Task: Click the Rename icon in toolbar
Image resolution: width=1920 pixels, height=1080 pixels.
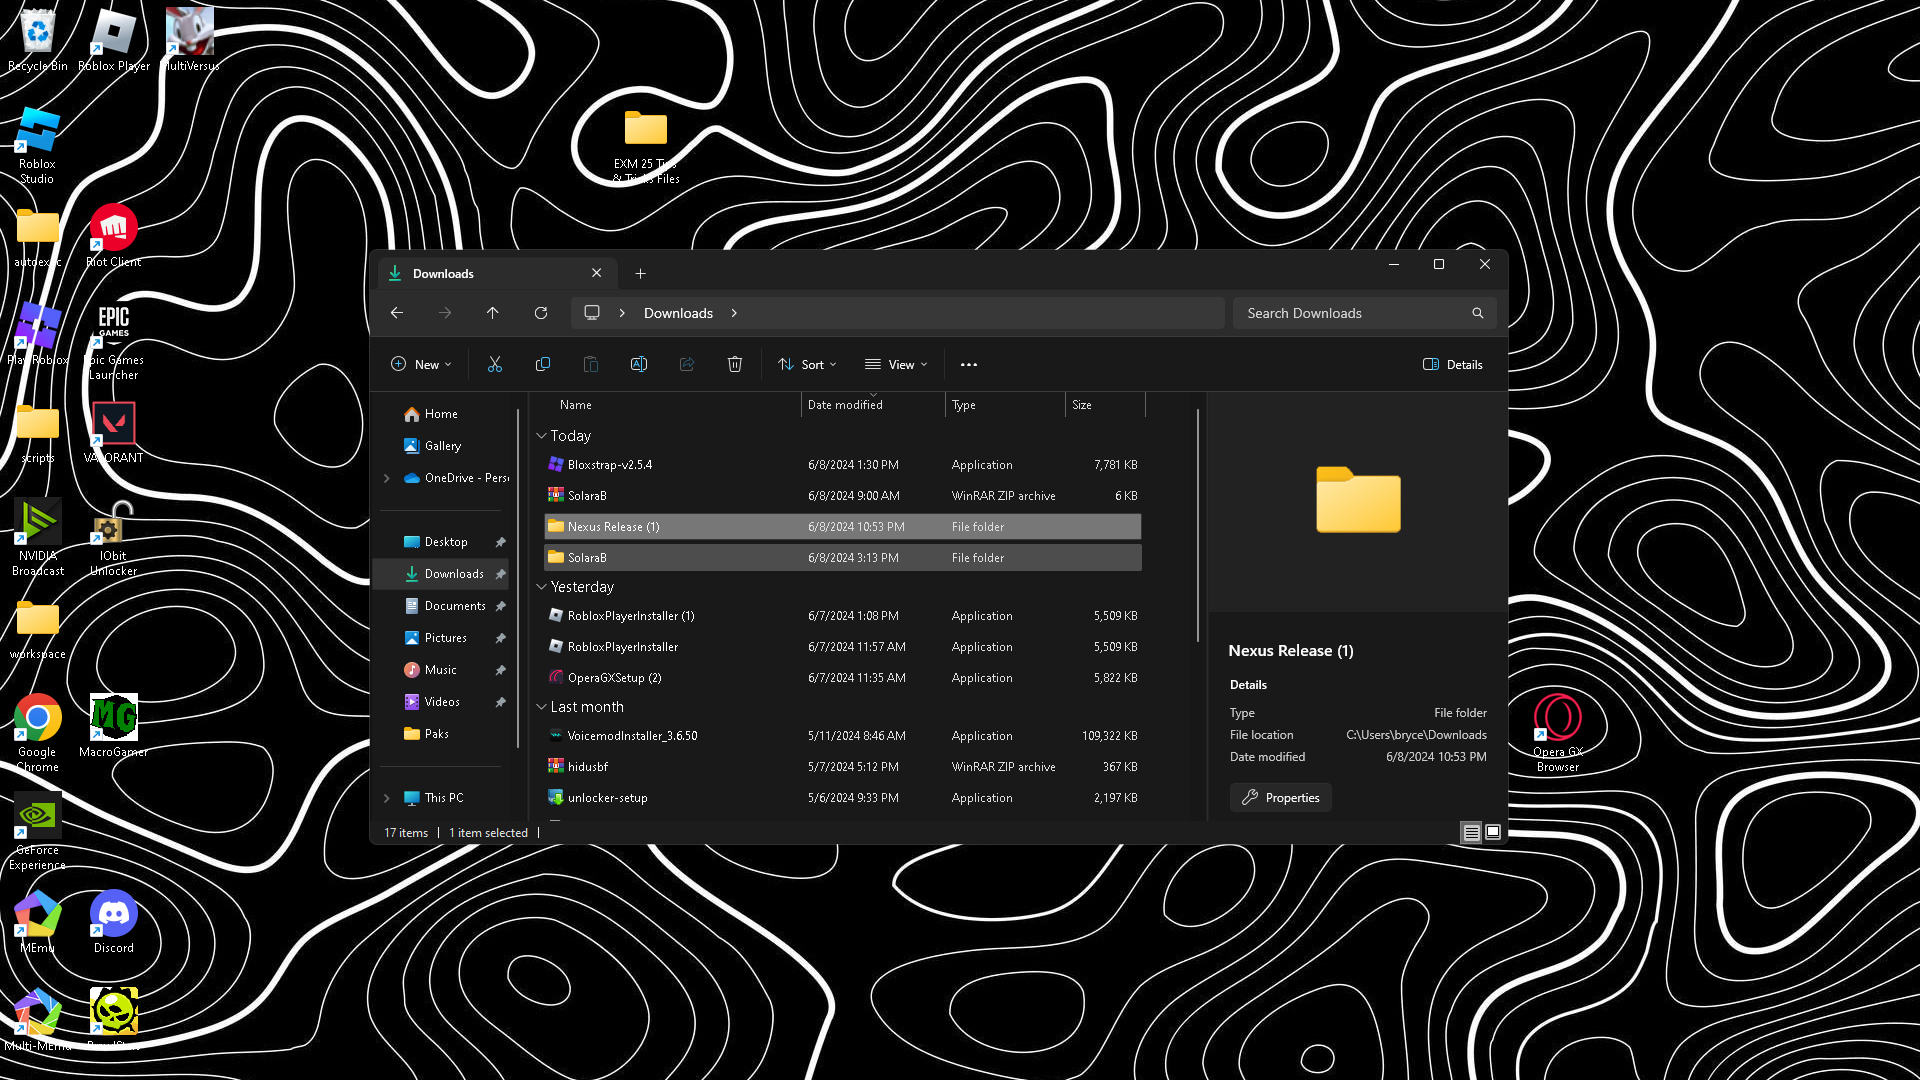Action: [x=639, y=365]
